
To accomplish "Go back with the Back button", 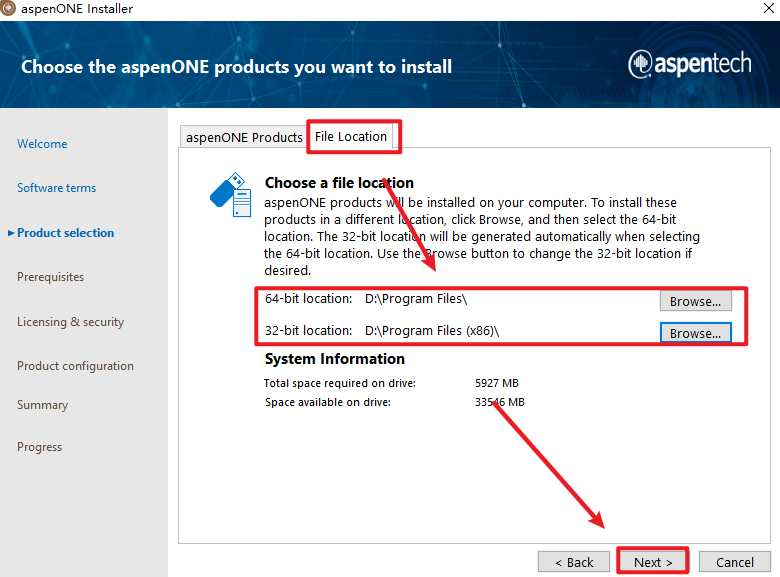I will coord(573,562).
